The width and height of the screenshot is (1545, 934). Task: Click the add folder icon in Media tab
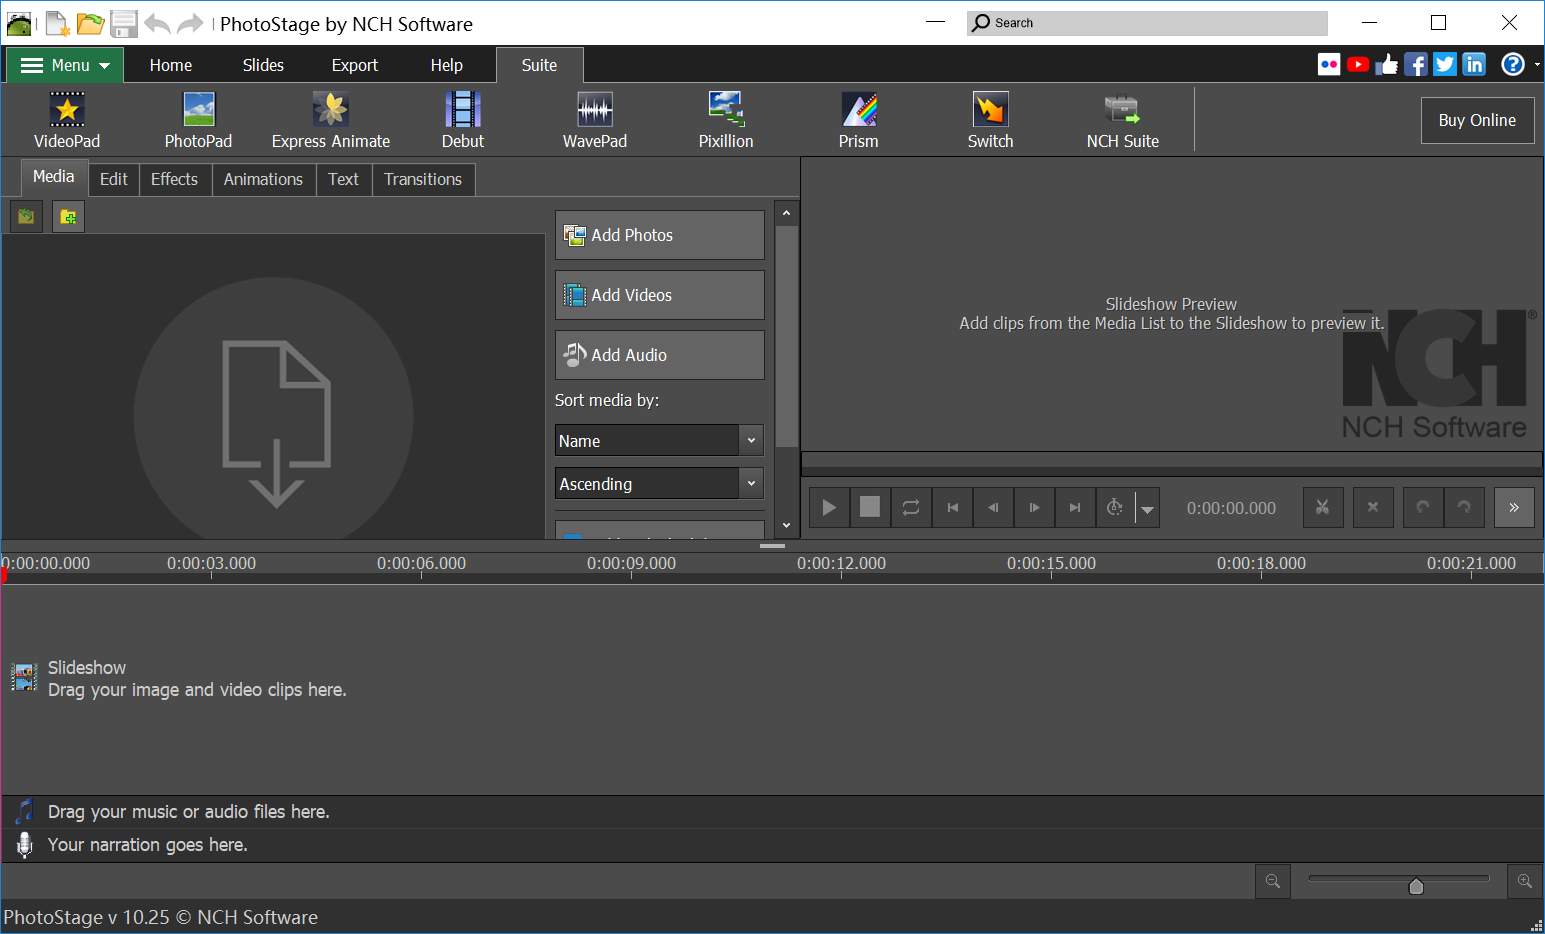[68, 216]
